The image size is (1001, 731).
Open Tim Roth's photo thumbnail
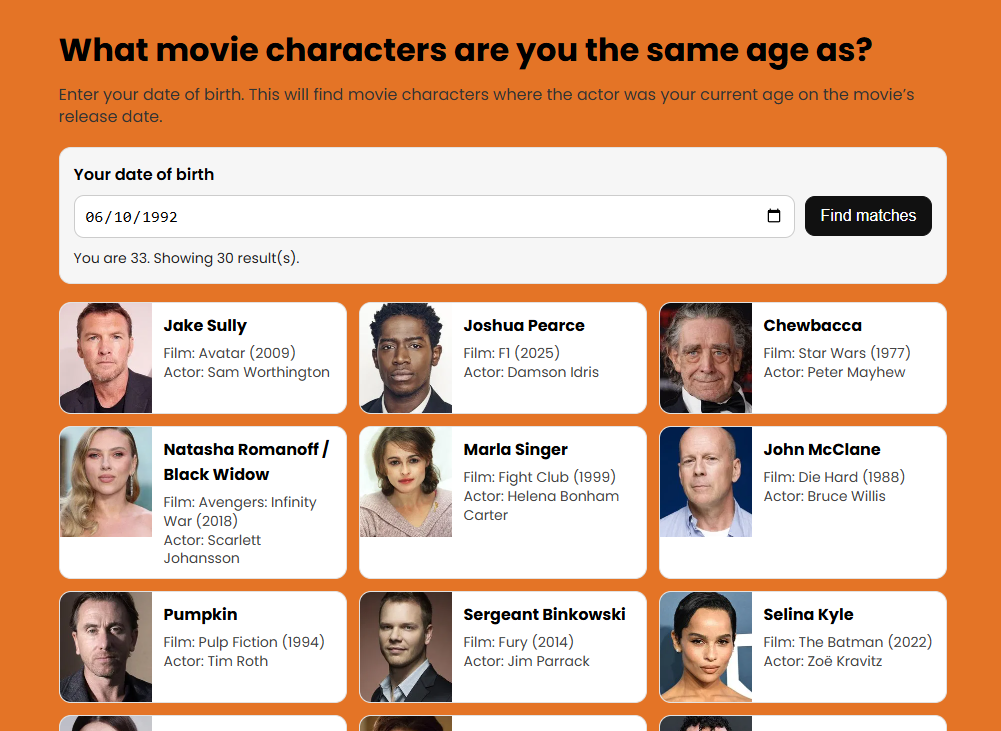click(x=105, y=646)
